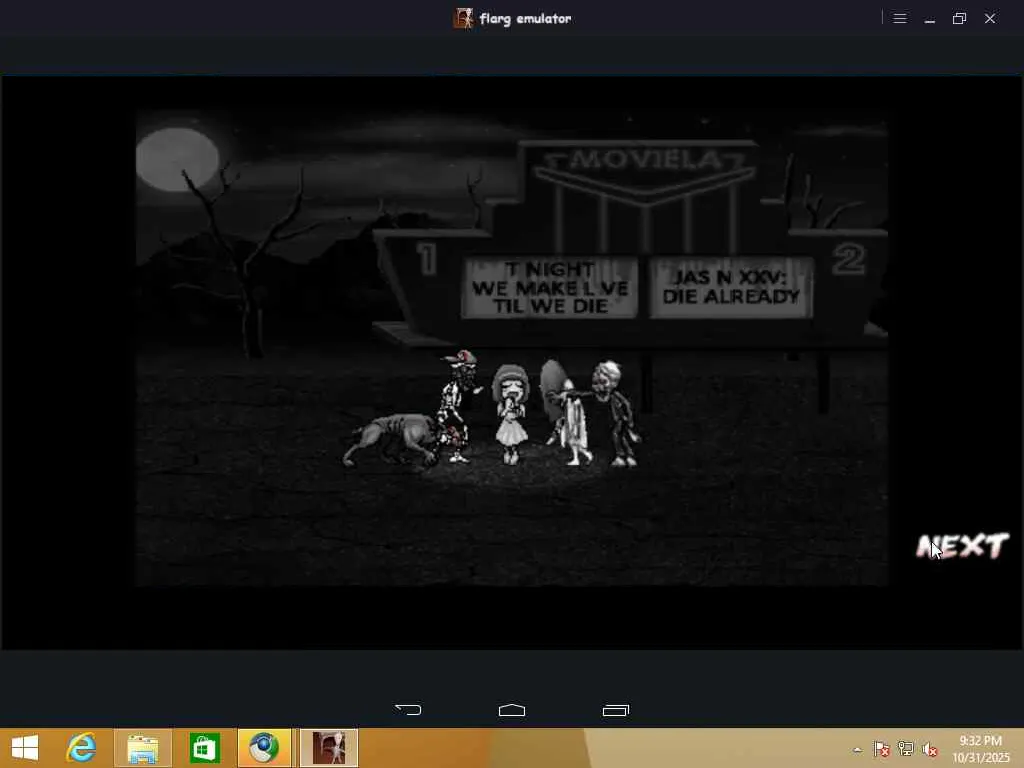This screenshot has height=768, width=1024.
Task: Open the clock showing 9:32 PM
Action: (x=980, y=748)
